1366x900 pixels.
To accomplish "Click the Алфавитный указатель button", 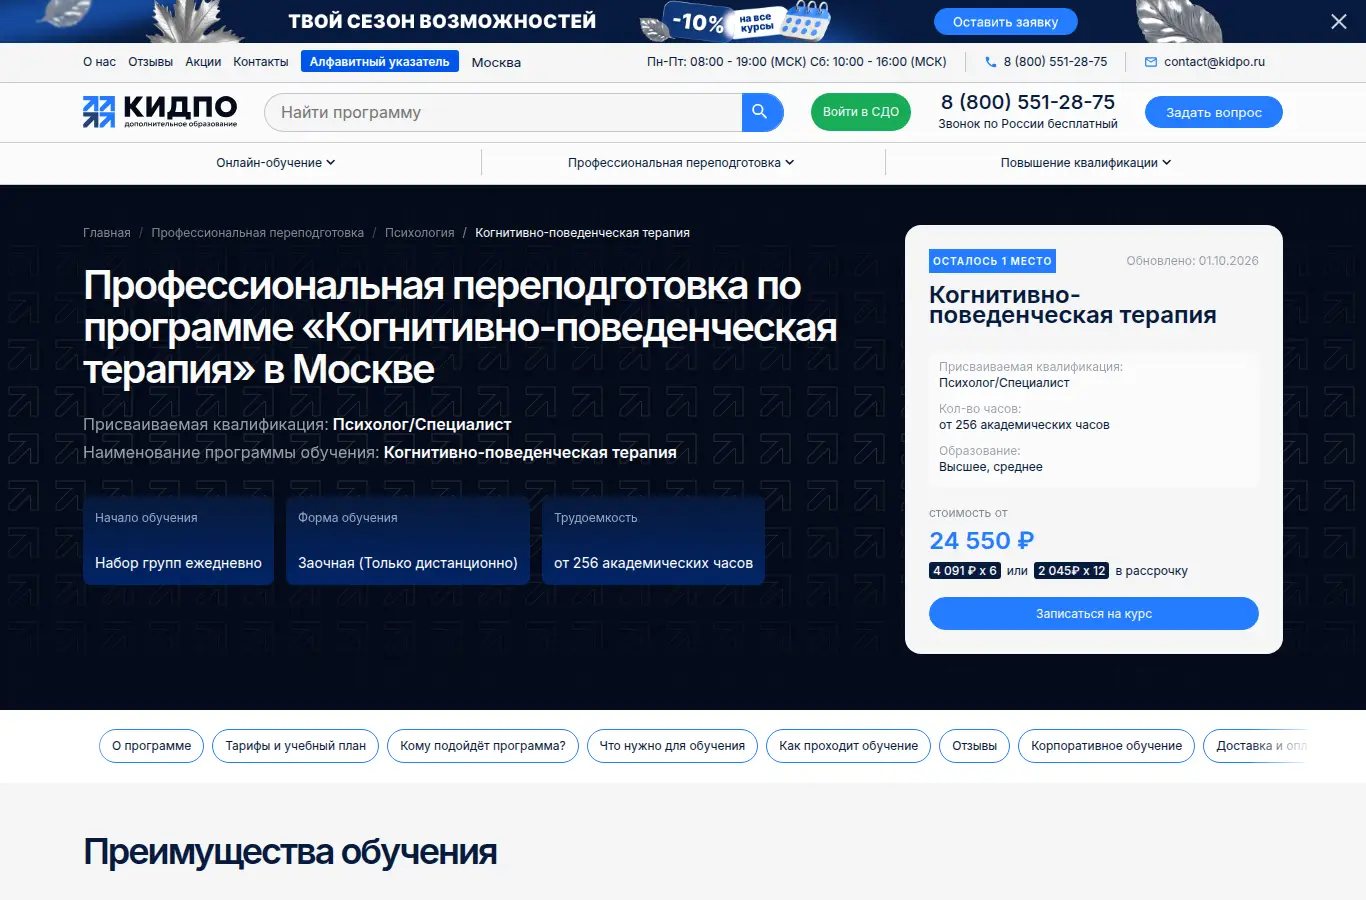I will pyautogui.click(x=380, y=62).
